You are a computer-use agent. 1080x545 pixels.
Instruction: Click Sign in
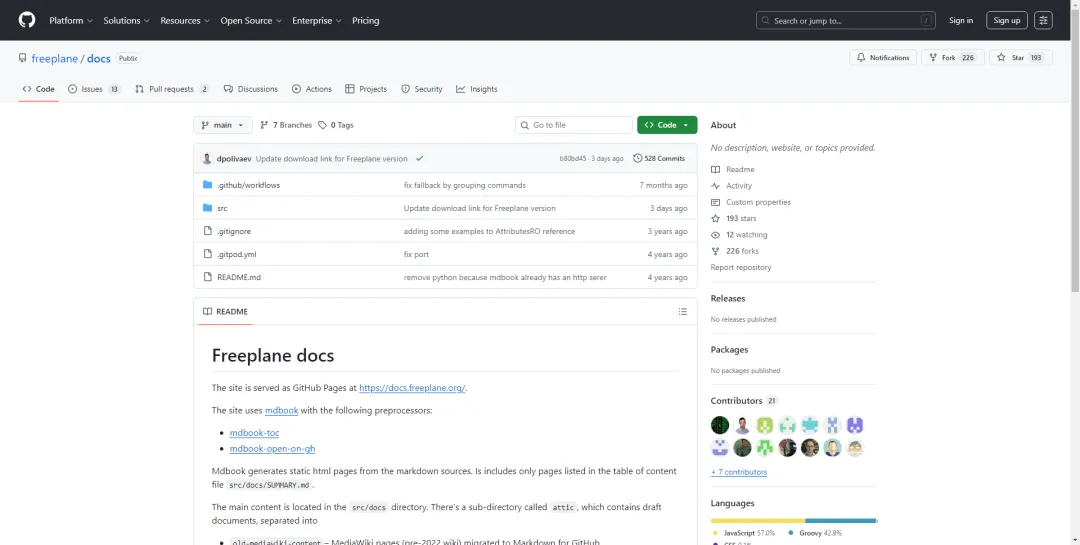(x=961, y=21)
